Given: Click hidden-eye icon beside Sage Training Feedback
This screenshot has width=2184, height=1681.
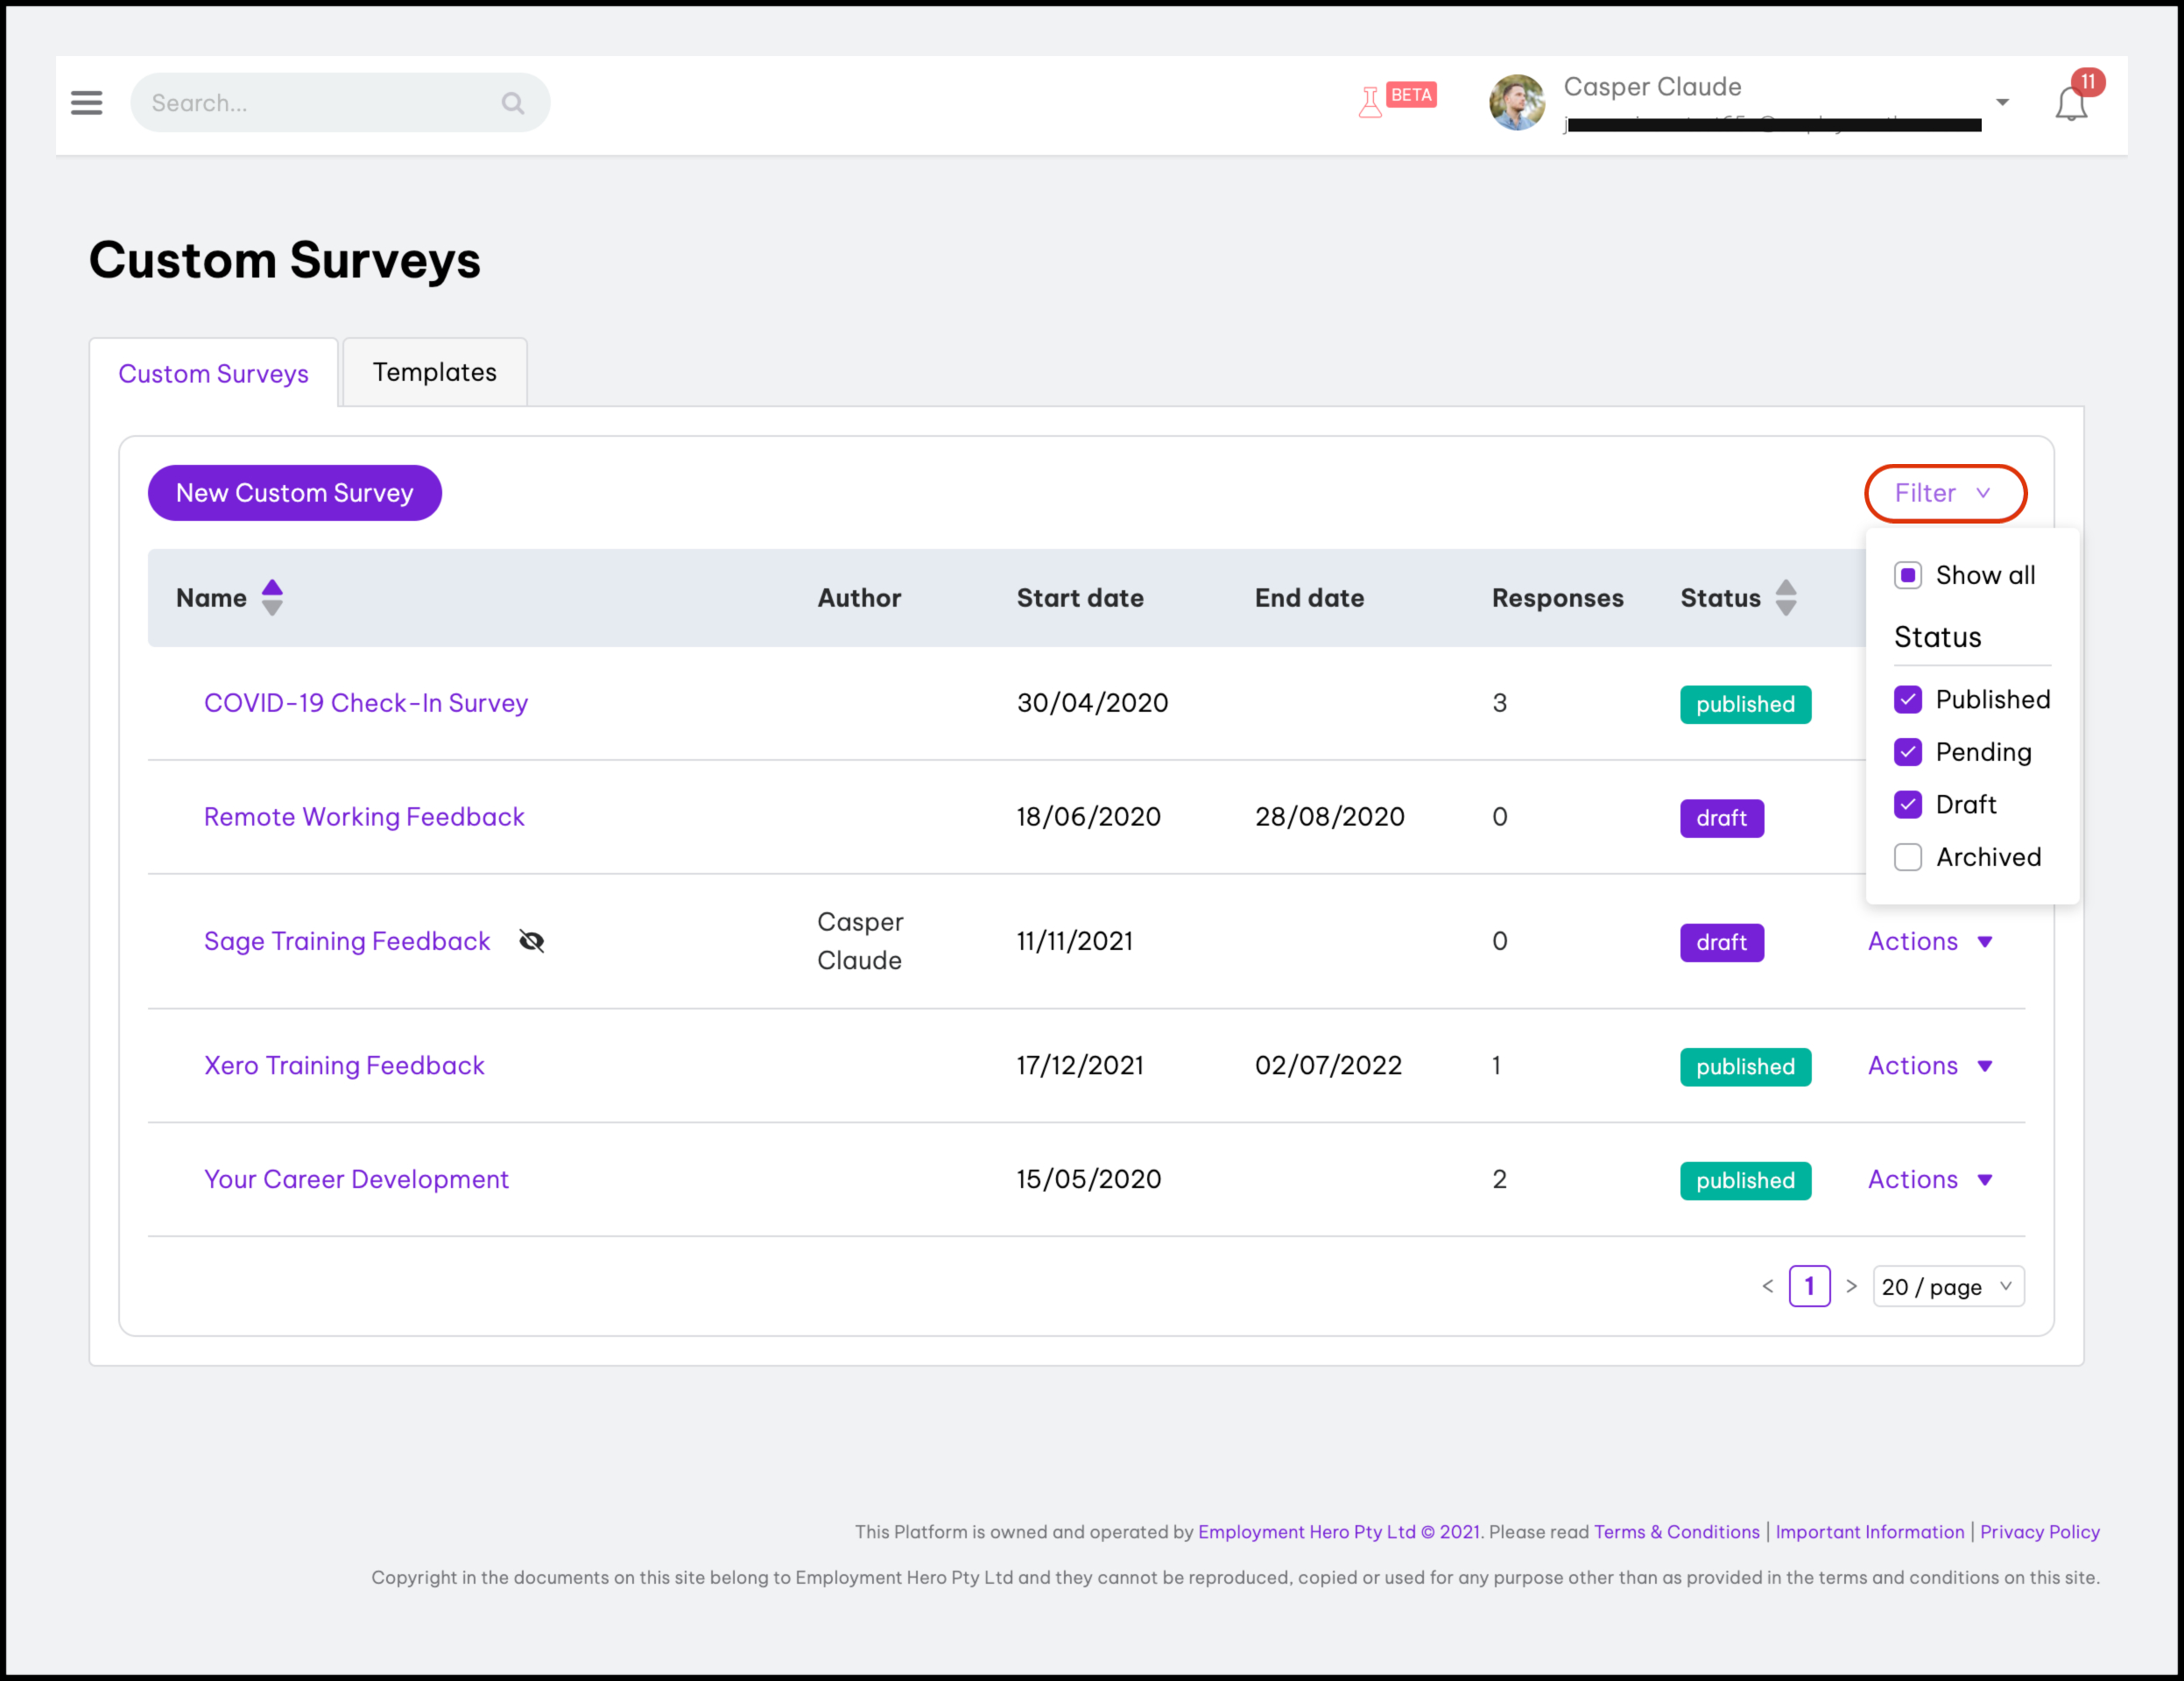Looking at the screenshot, I should [x=532, y=941].
